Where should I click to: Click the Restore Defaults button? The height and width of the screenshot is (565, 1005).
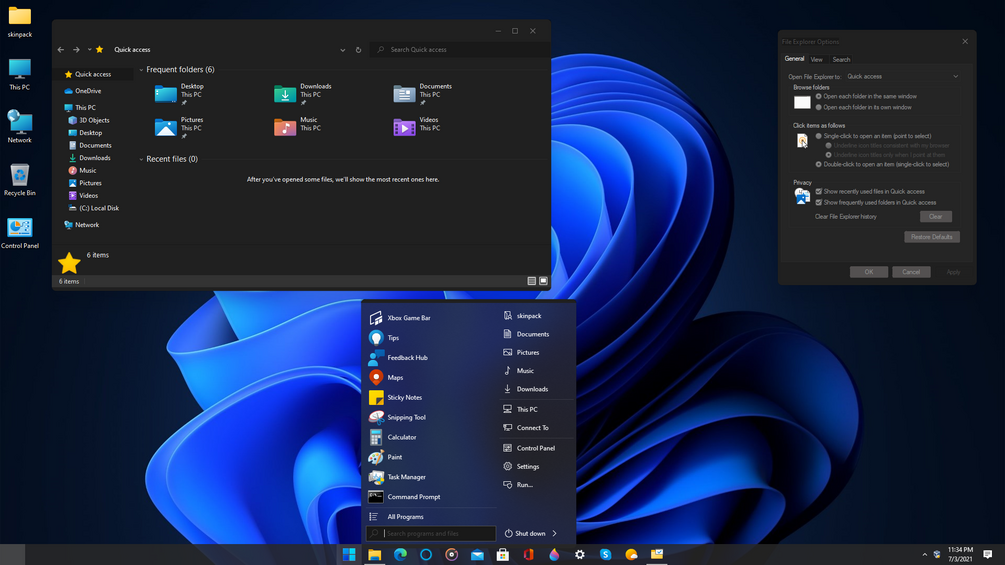coord(931,237)
